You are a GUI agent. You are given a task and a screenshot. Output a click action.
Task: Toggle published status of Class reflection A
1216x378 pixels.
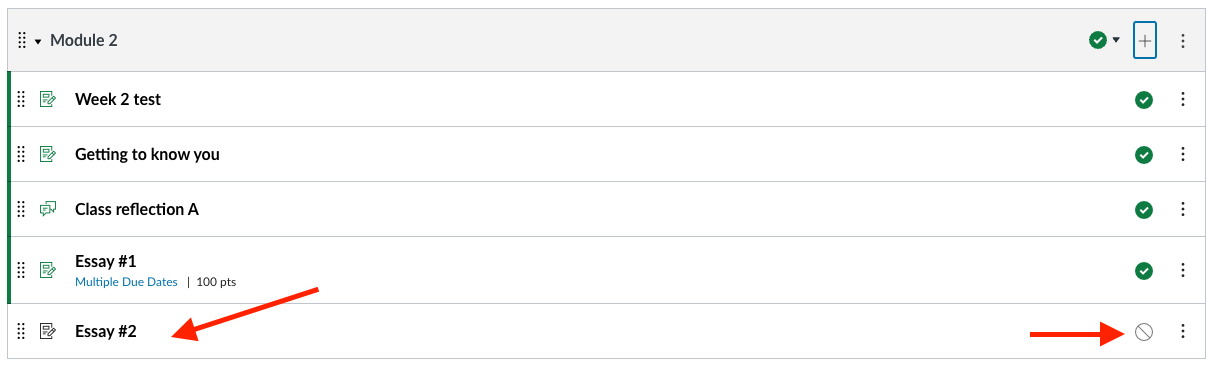point(1144,210)
